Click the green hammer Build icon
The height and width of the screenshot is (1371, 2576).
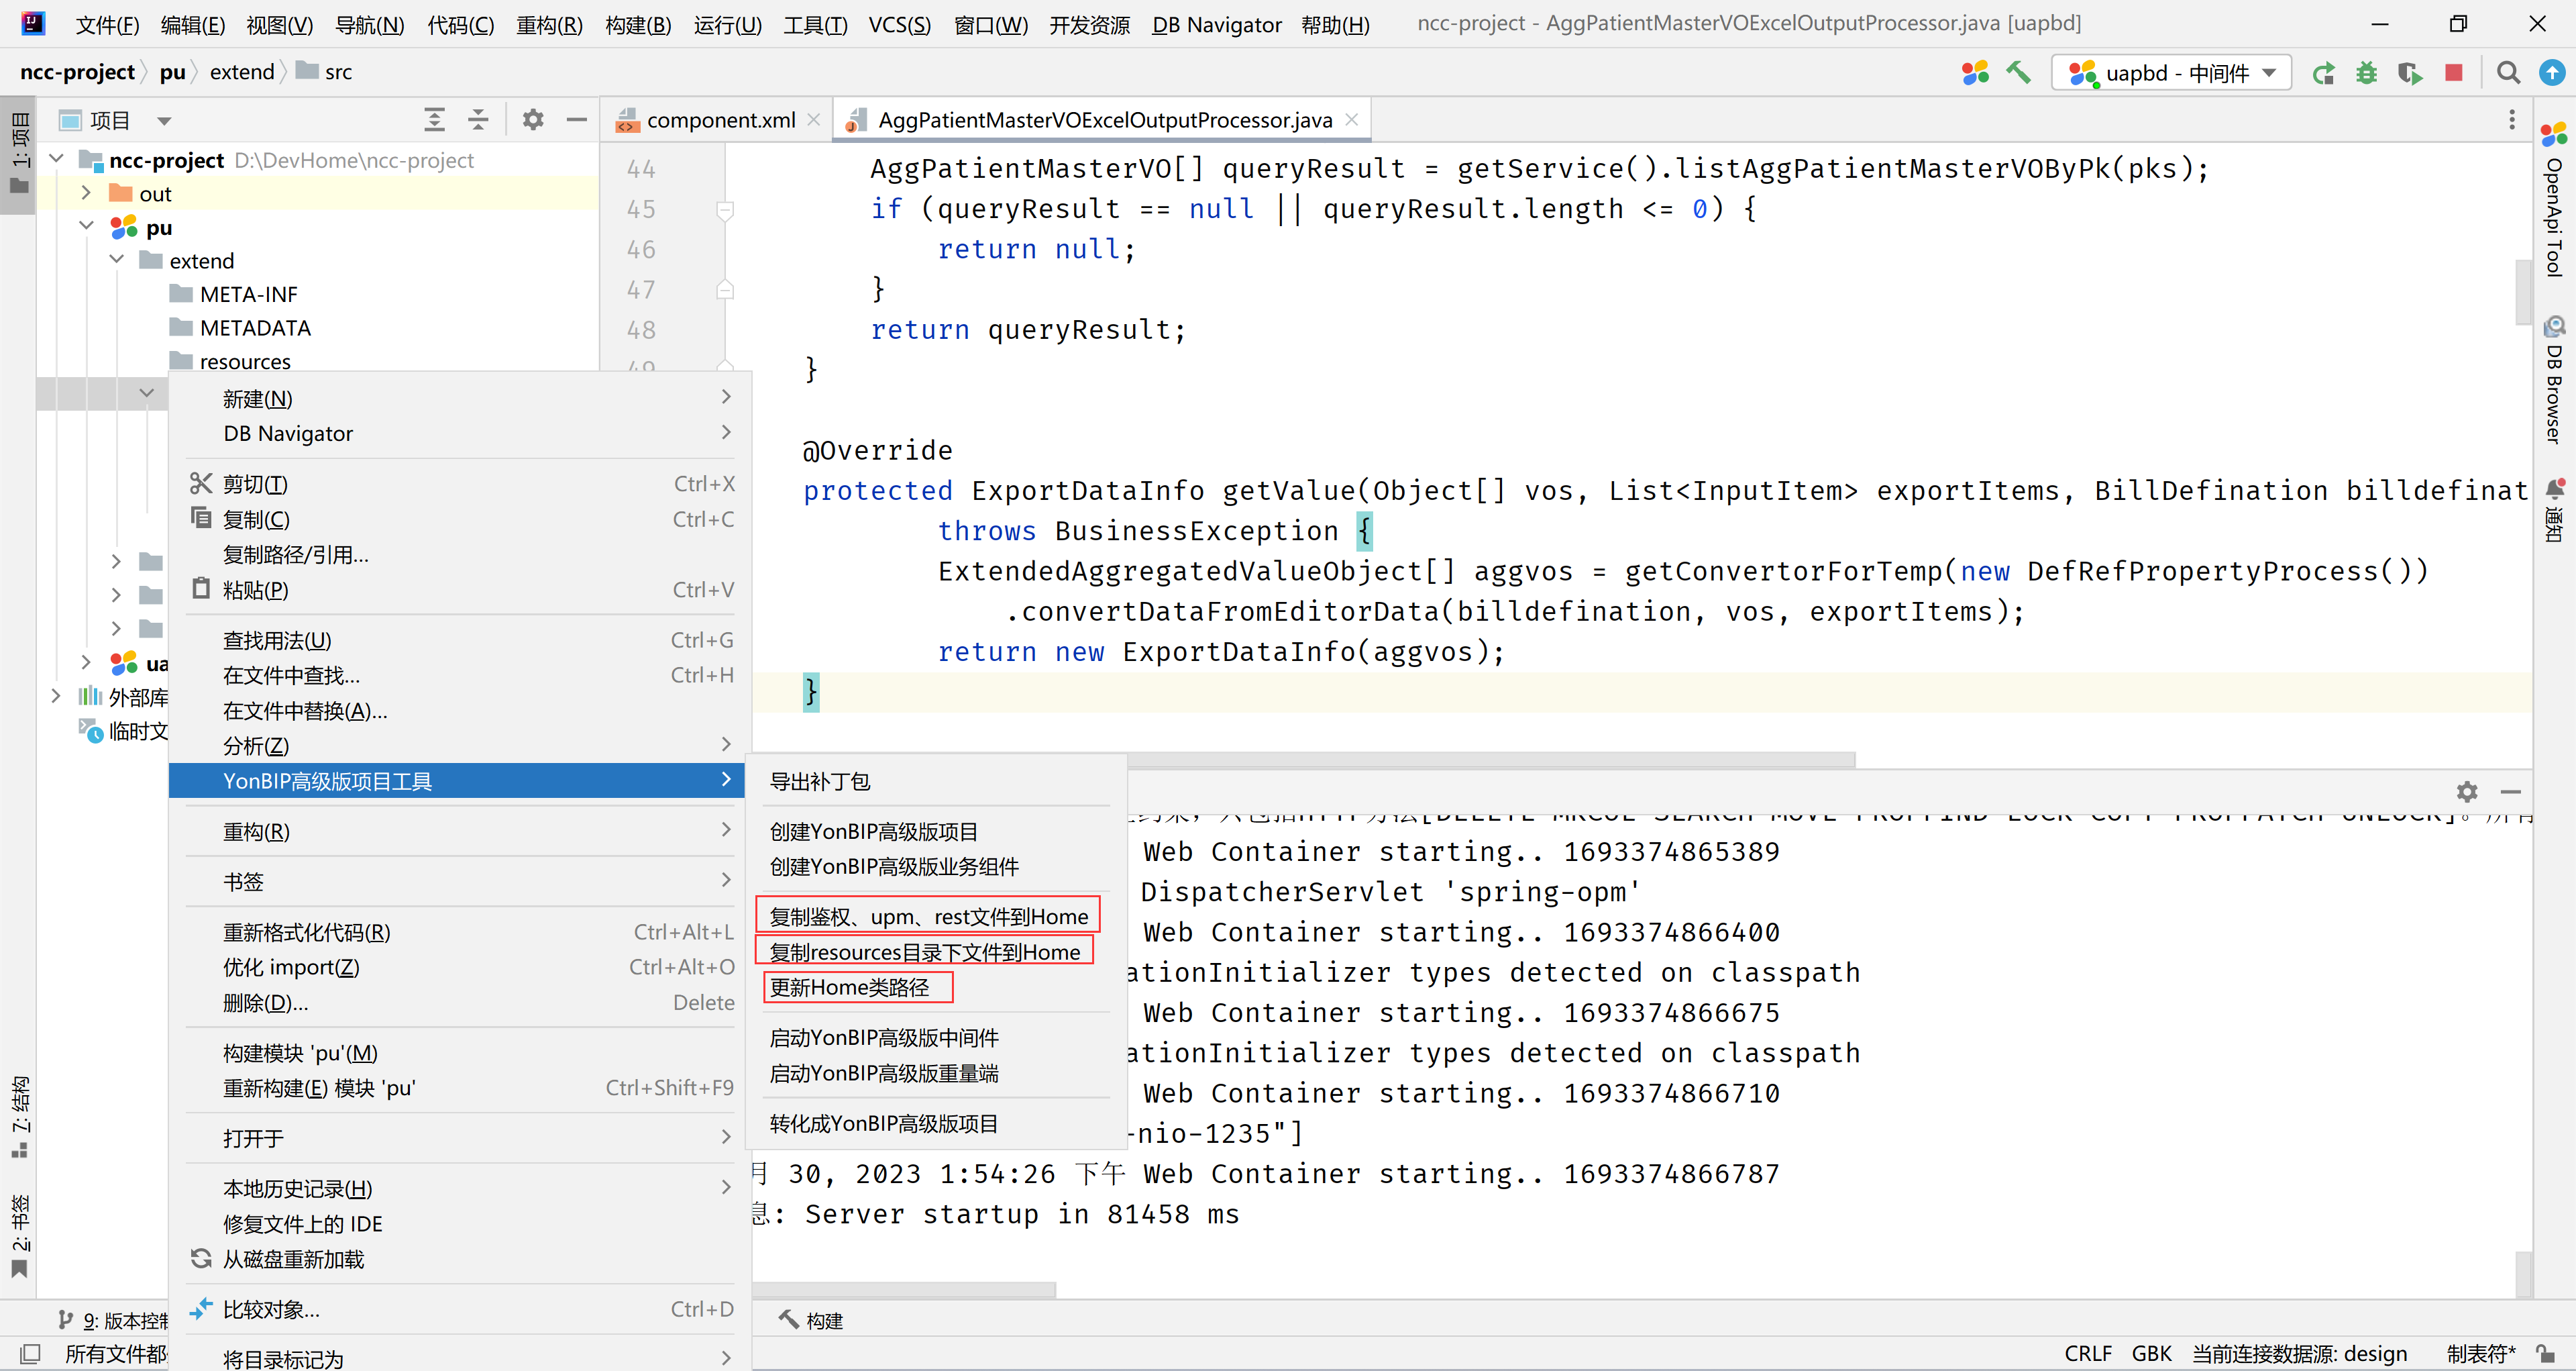(2018, 73)
